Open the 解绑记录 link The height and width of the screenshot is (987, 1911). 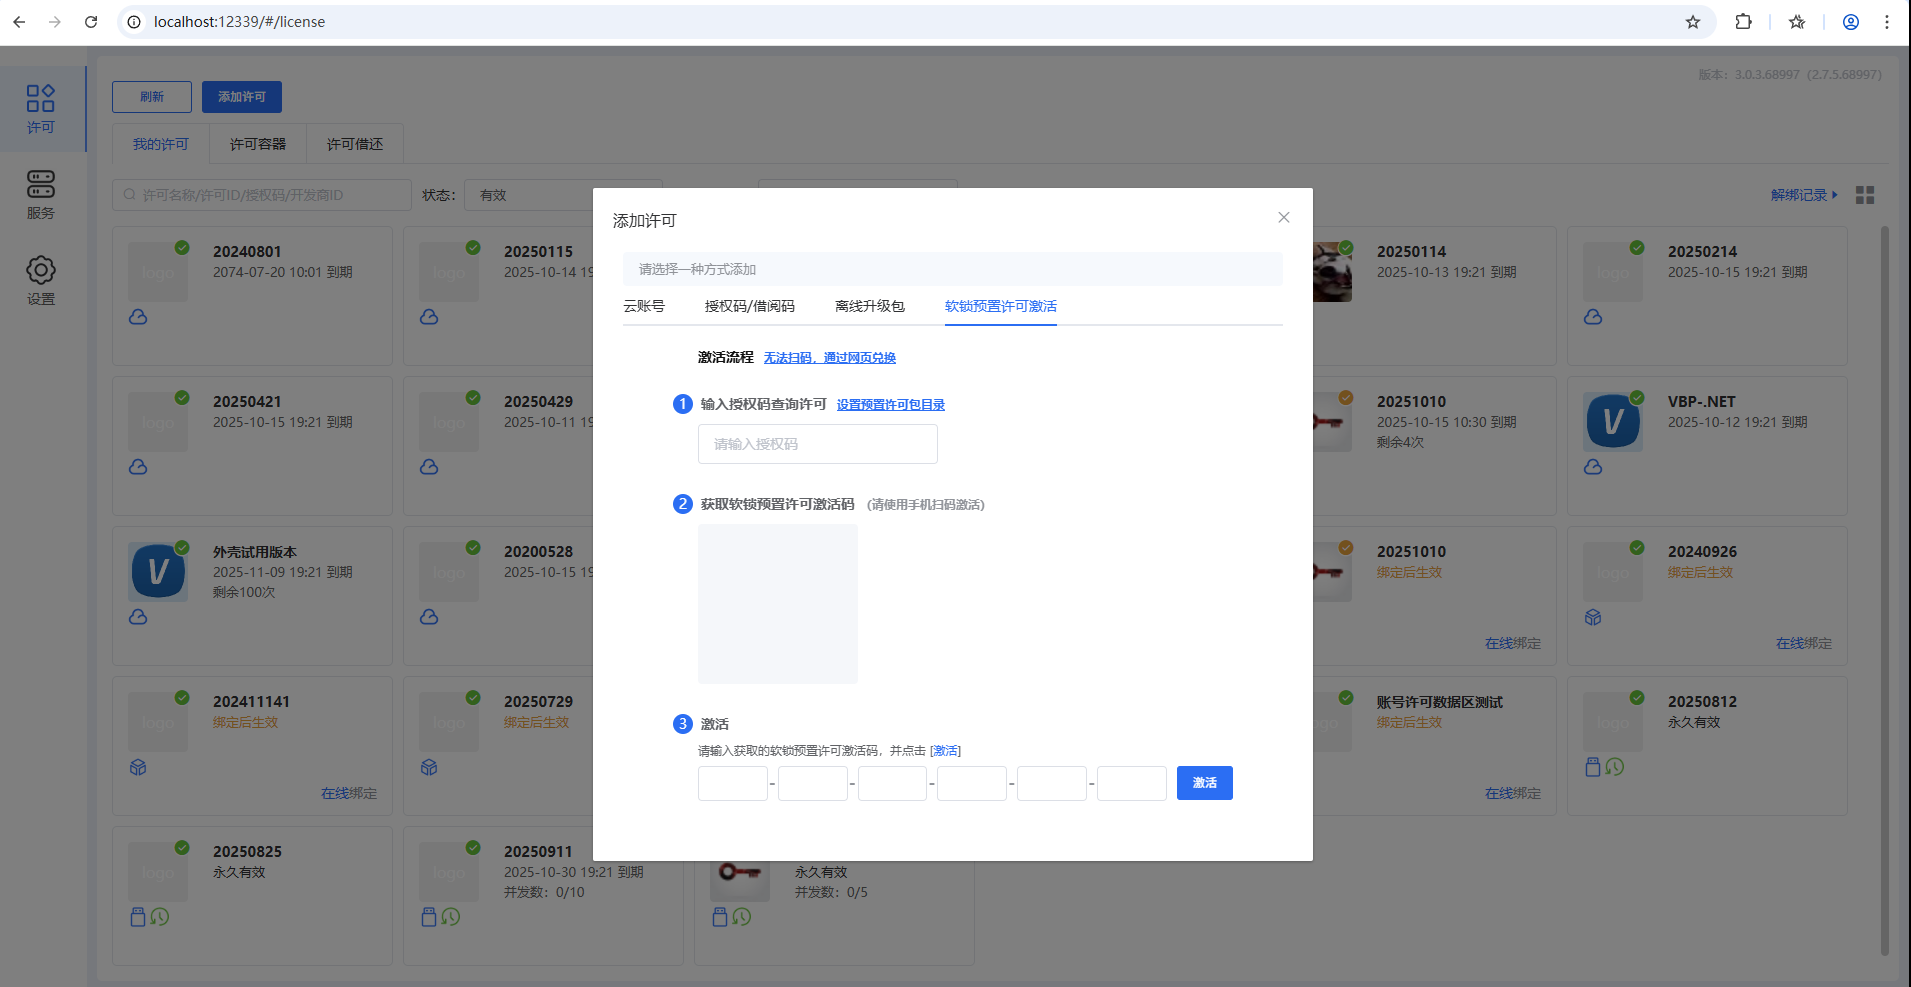(x=1804, y=195)
